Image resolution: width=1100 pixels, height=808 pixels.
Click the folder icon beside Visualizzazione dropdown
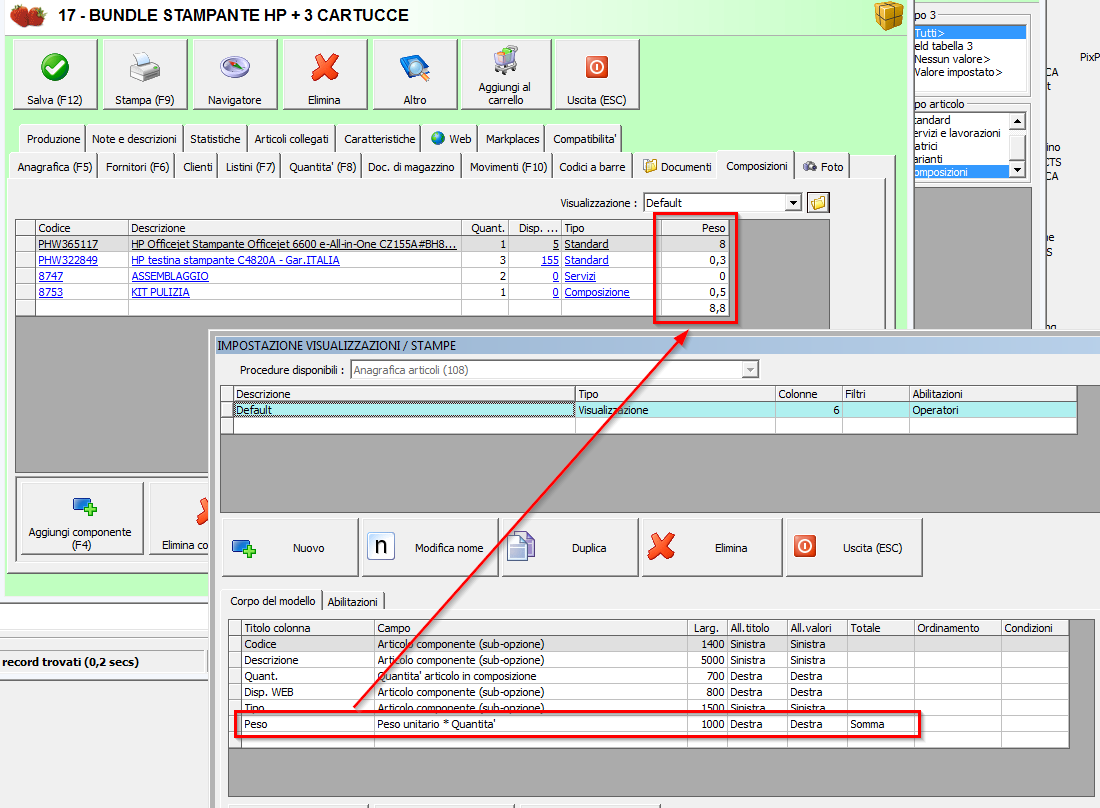[x=818, y=203]
